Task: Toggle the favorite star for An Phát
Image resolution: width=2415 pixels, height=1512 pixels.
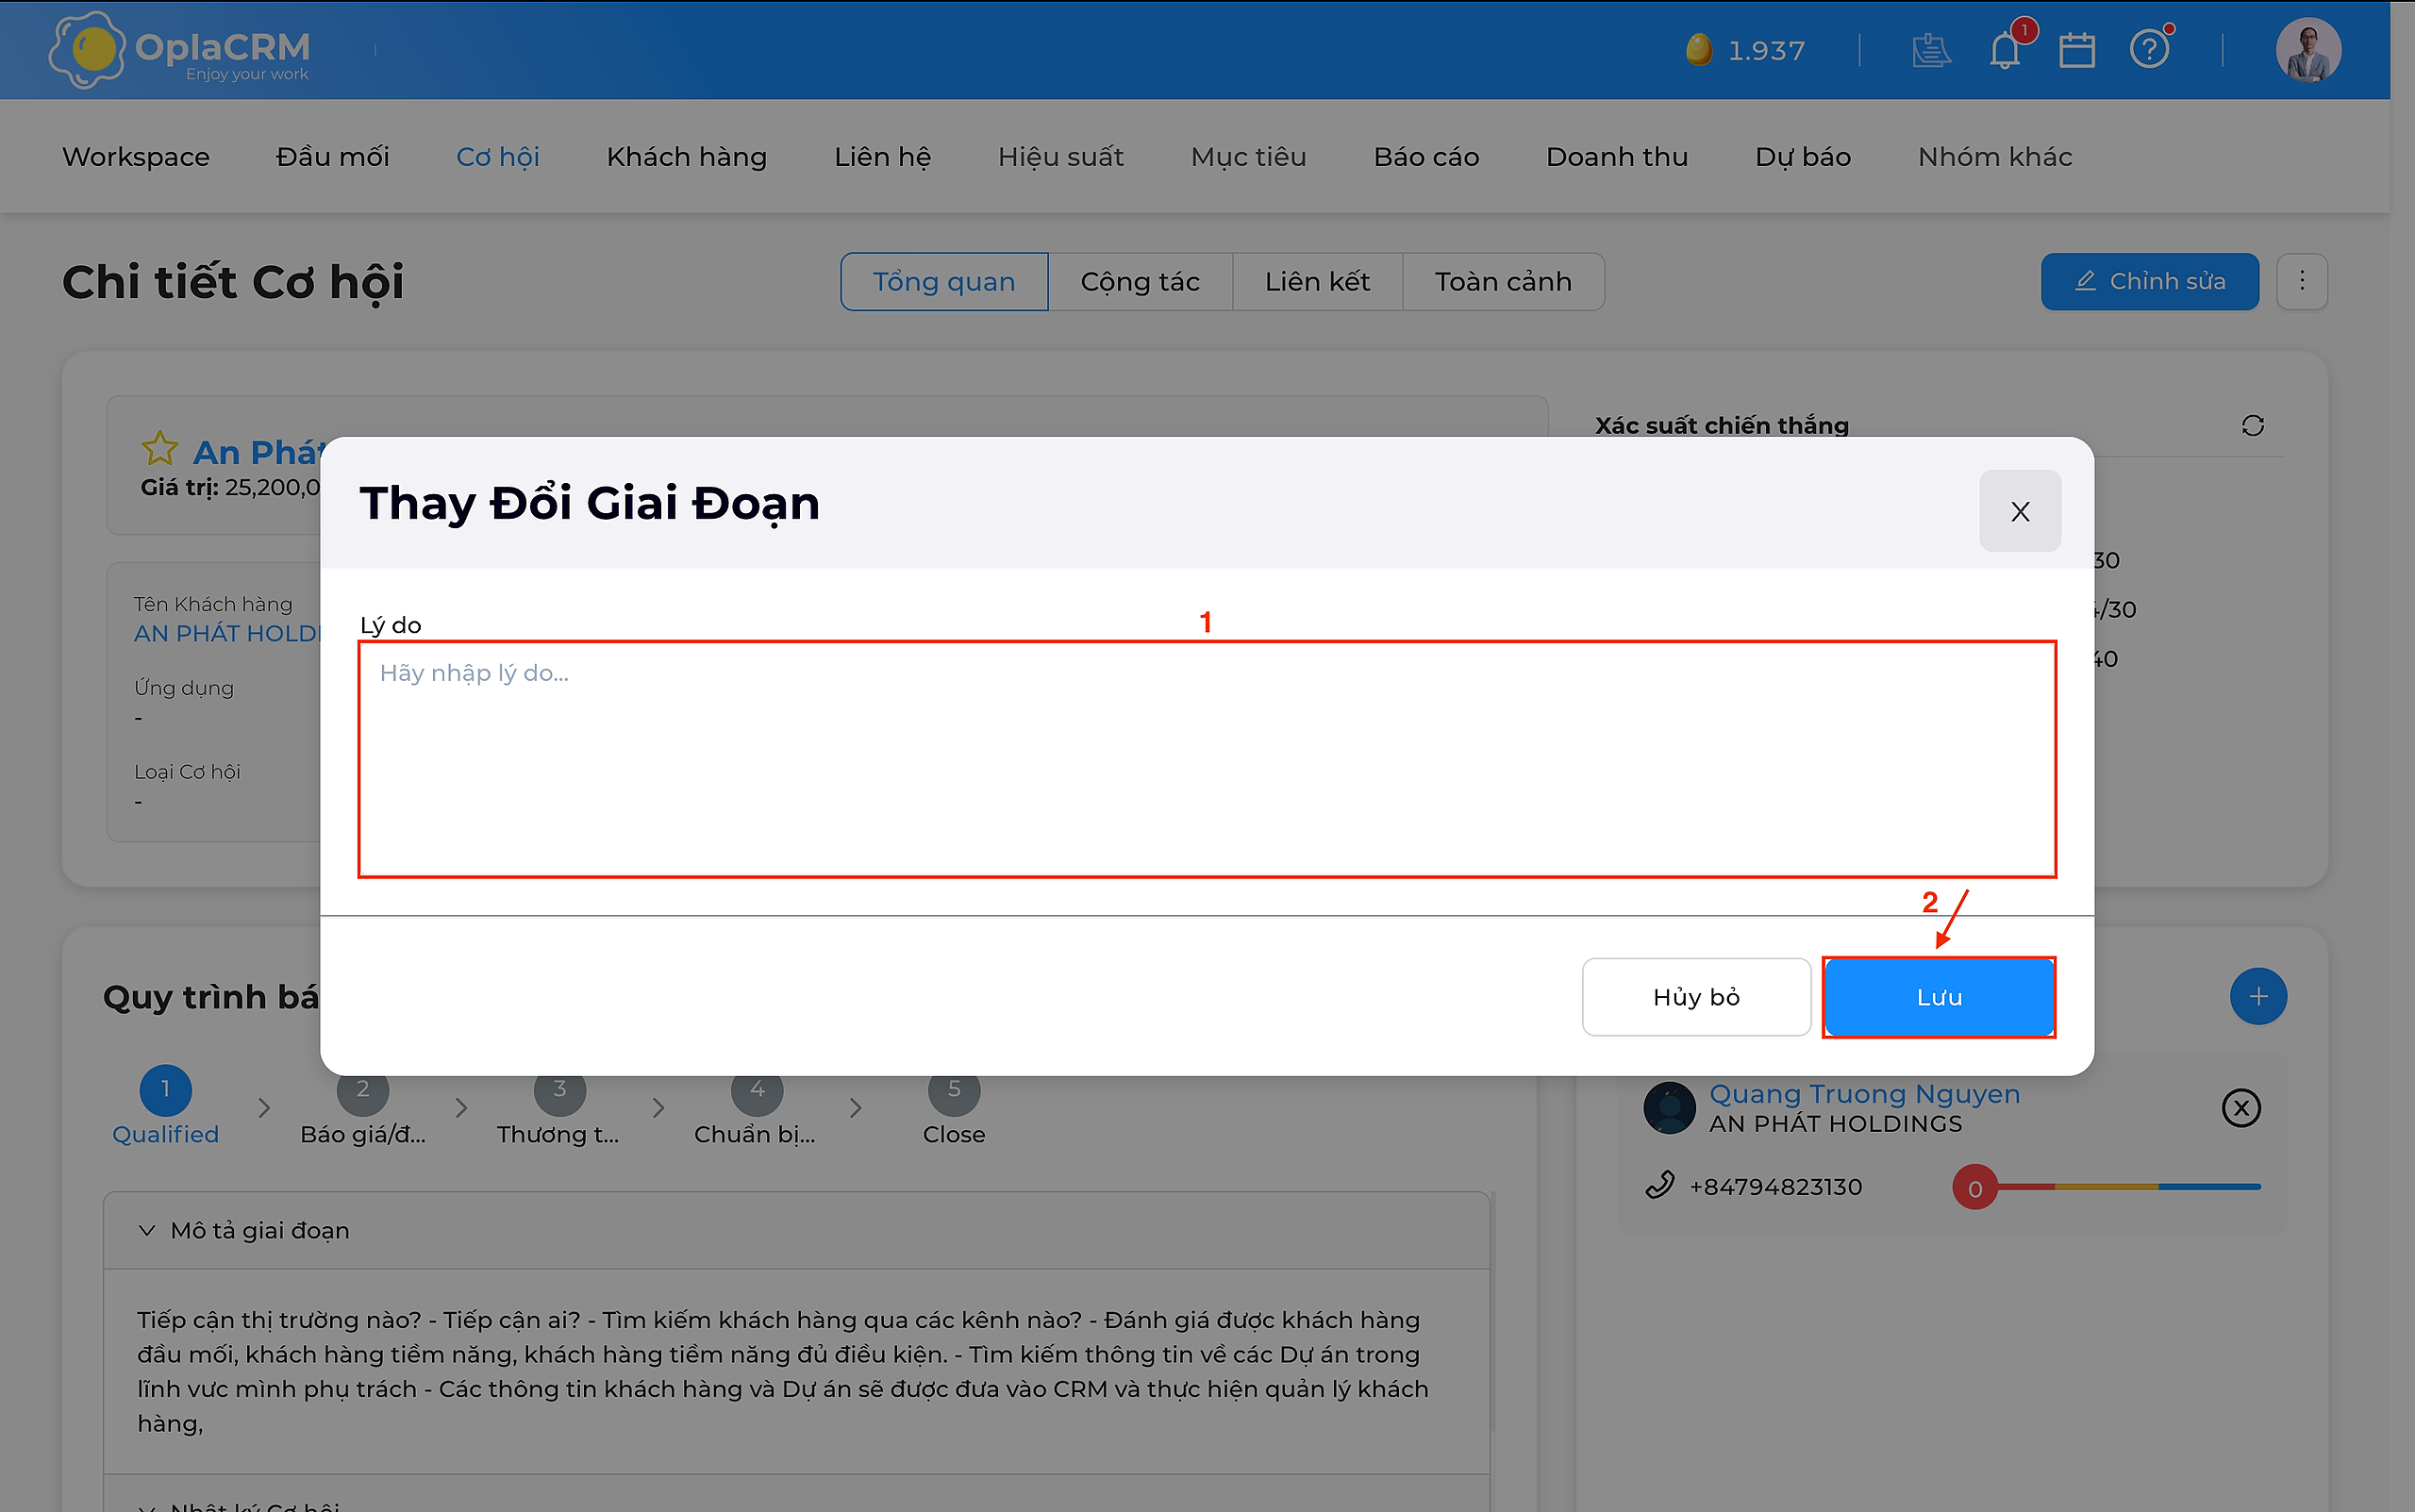Action: (160, 449)
